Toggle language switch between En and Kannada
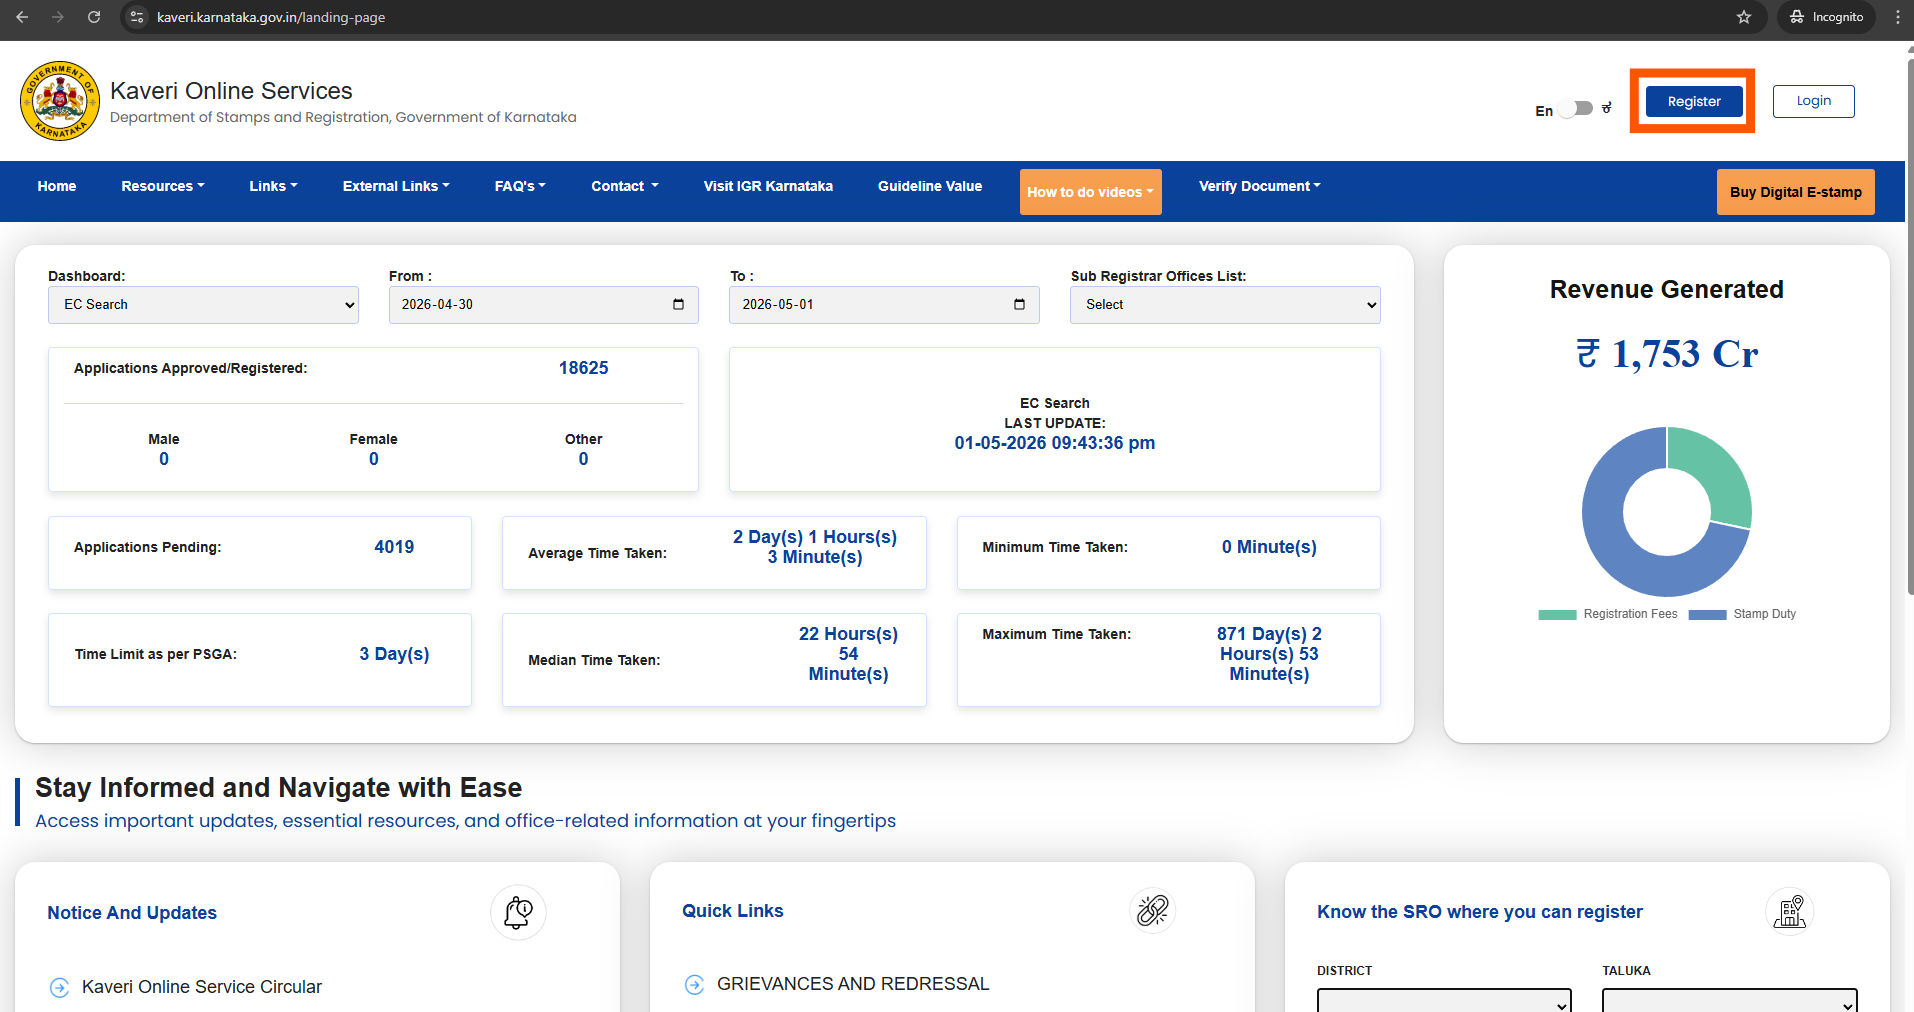1914x1012 pixels. tap(1576, 108)
